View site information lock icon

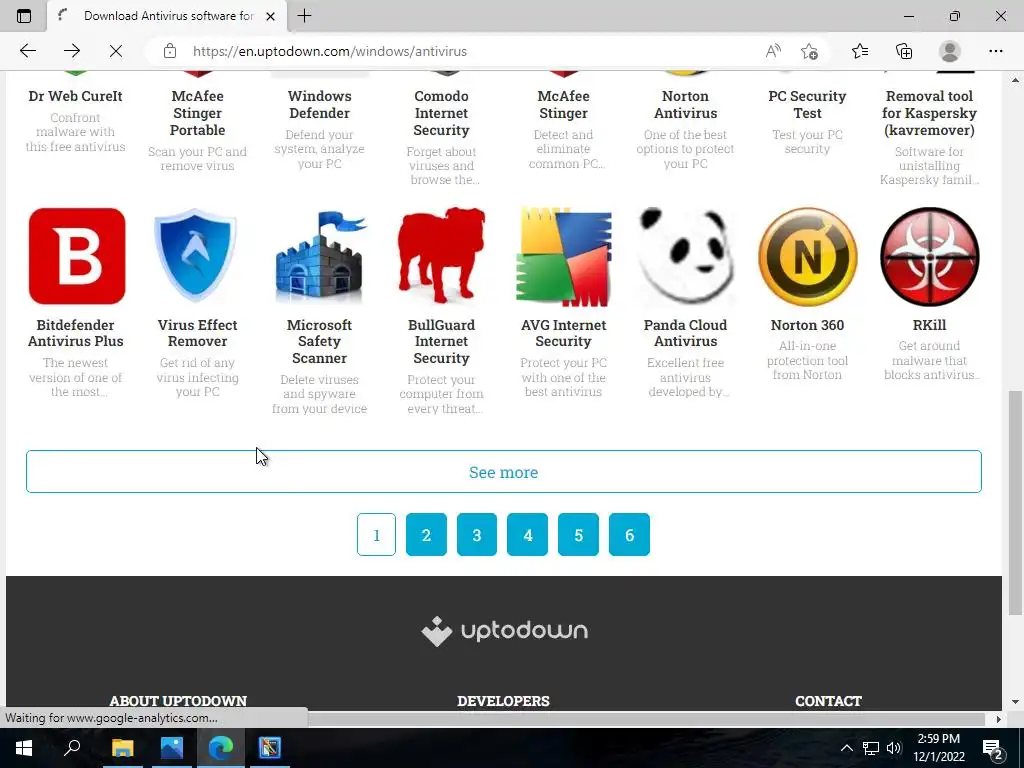[x=170, y=51]
